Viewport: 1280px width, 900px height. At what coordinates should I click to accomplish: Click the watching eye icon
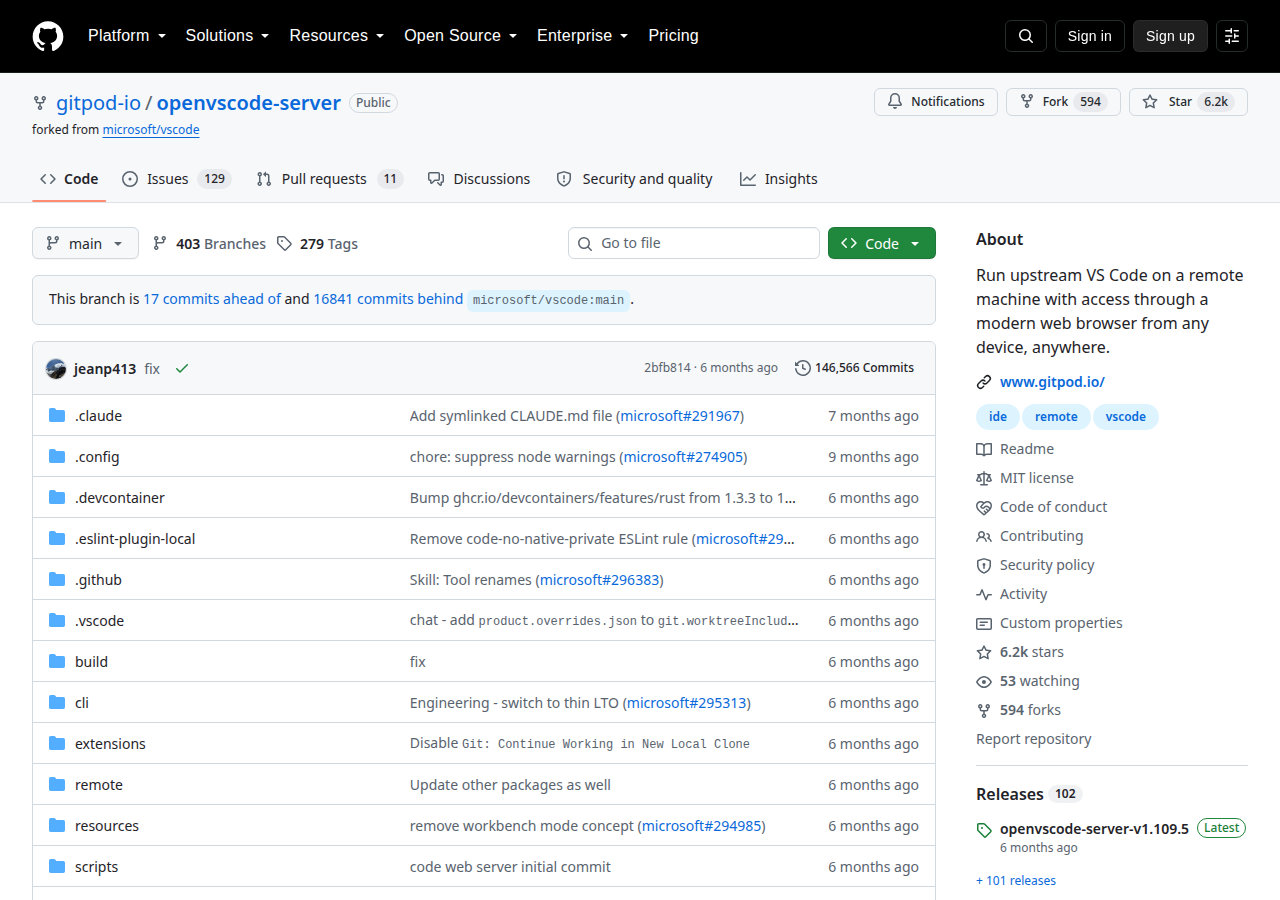pos(984,681)
